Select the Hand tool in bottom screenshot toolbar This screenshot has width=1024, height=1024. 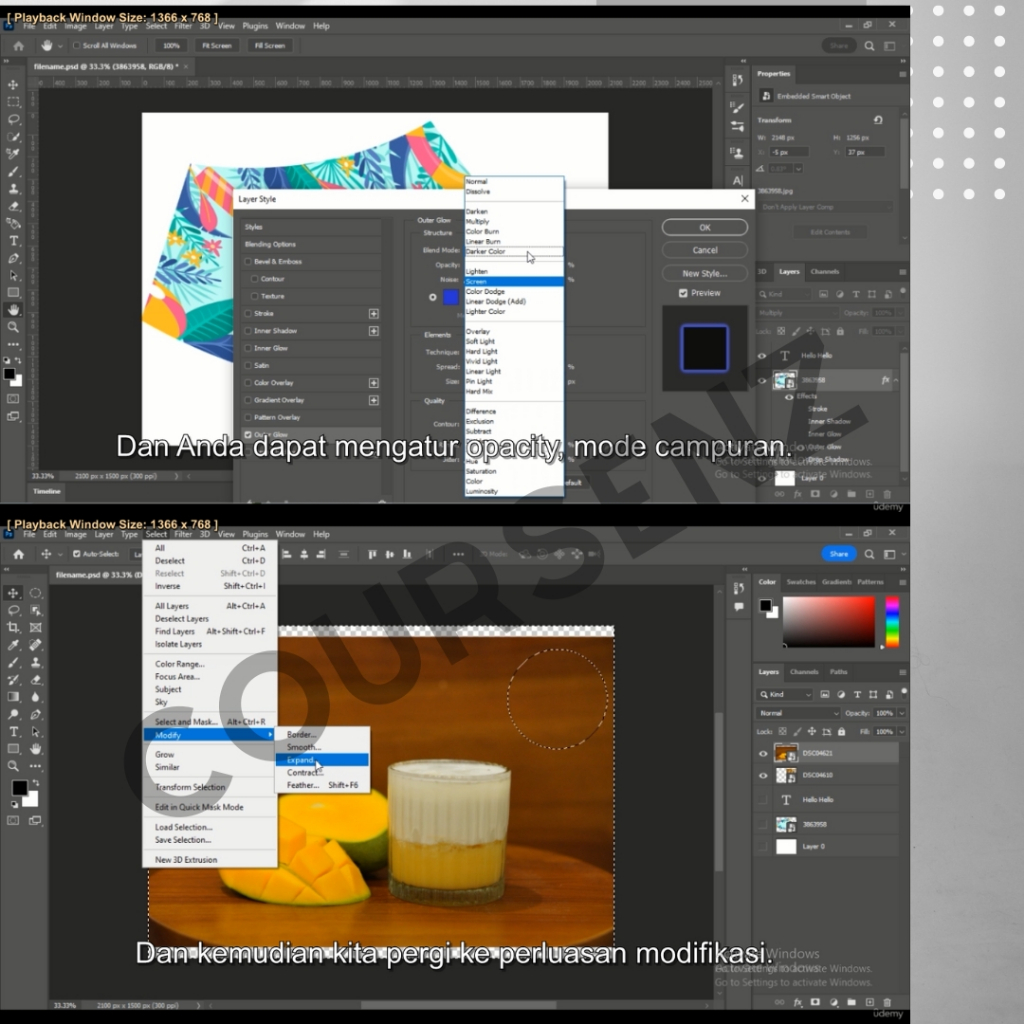36,748
